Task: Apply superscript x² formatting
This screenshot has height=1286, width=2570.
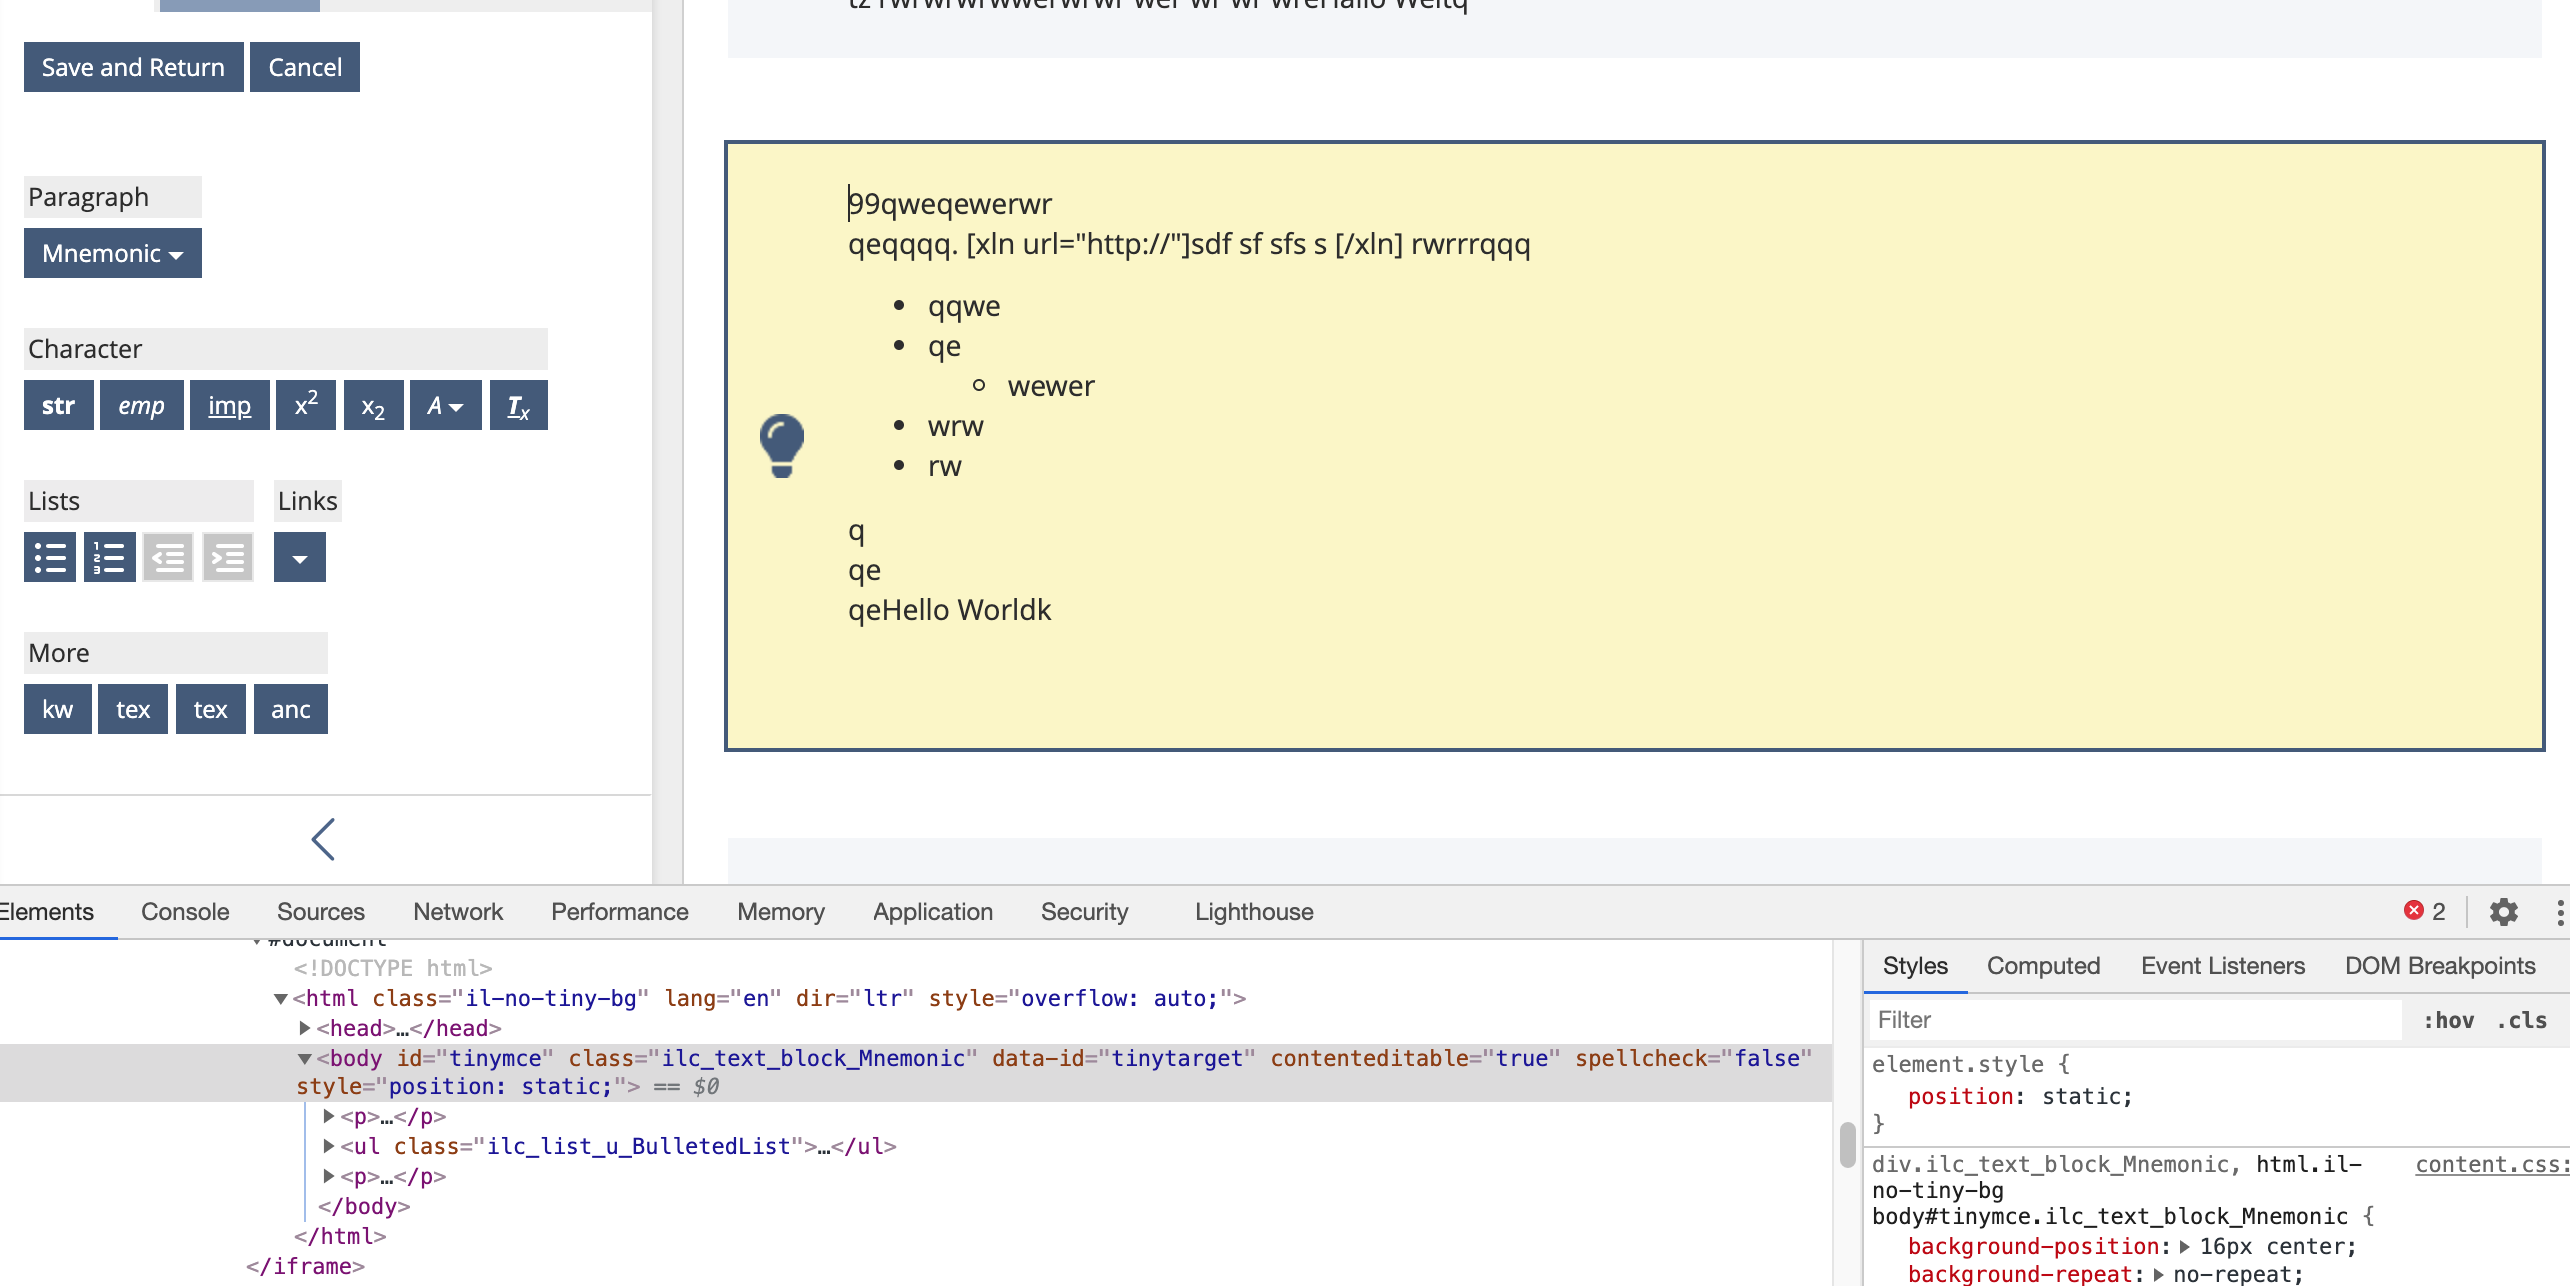Action: tap(306, 405)
